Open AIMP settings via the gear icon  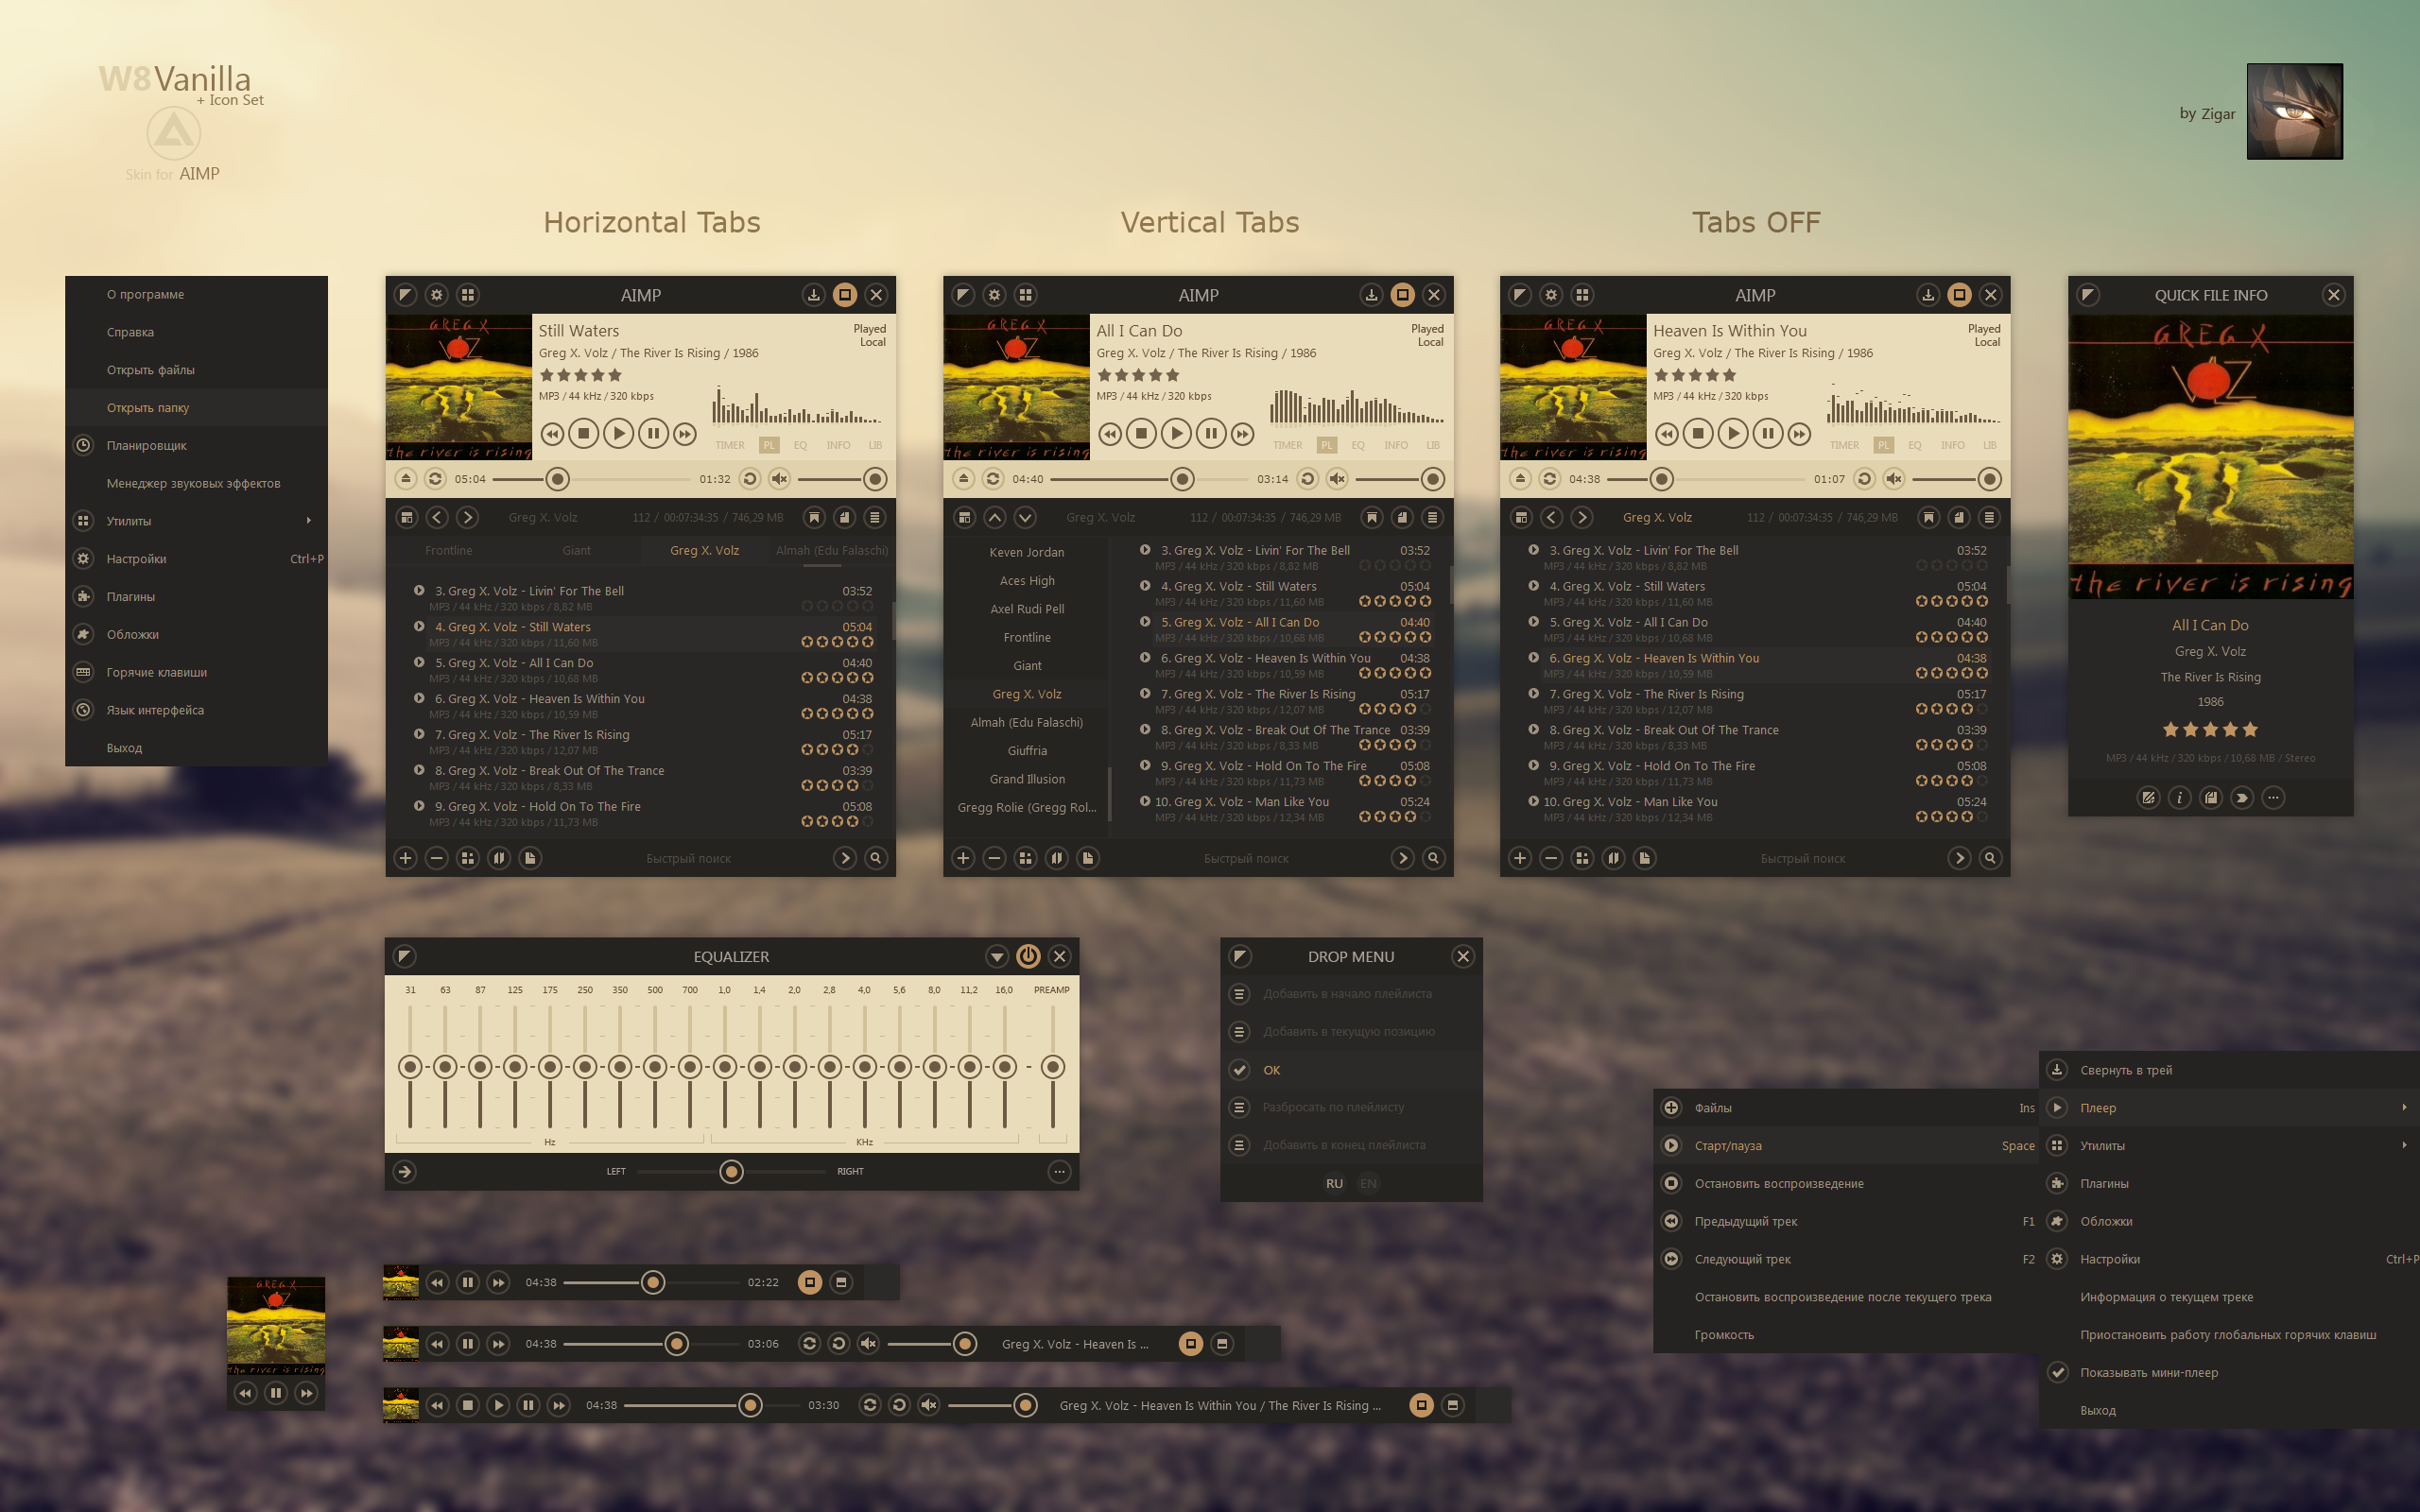(x=436, y=295)
